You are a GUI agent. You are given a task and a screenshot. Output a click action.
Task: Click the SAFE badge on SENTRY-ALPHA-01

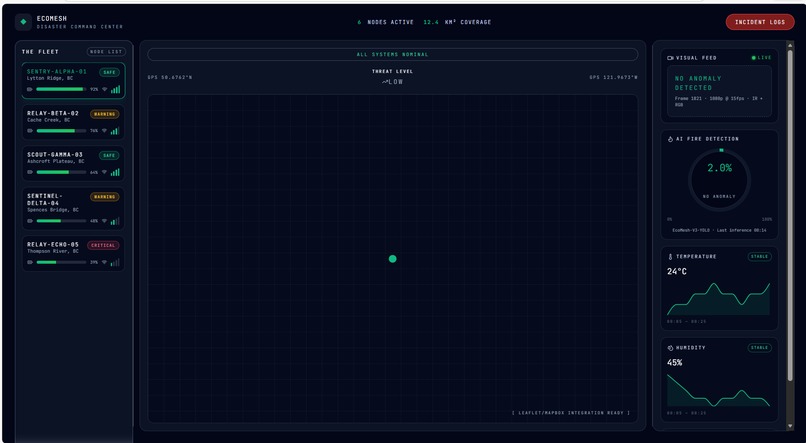pyautogui.click(x=109, y=72)
